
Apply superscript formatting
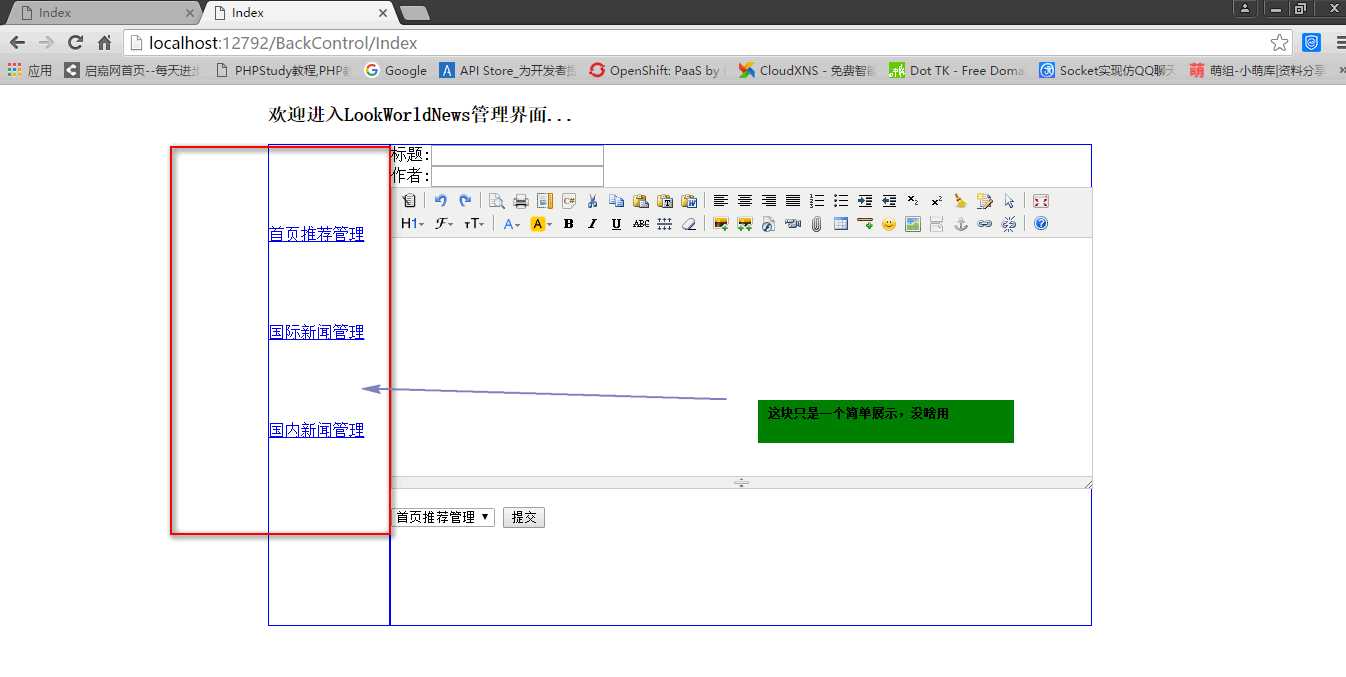937,201
